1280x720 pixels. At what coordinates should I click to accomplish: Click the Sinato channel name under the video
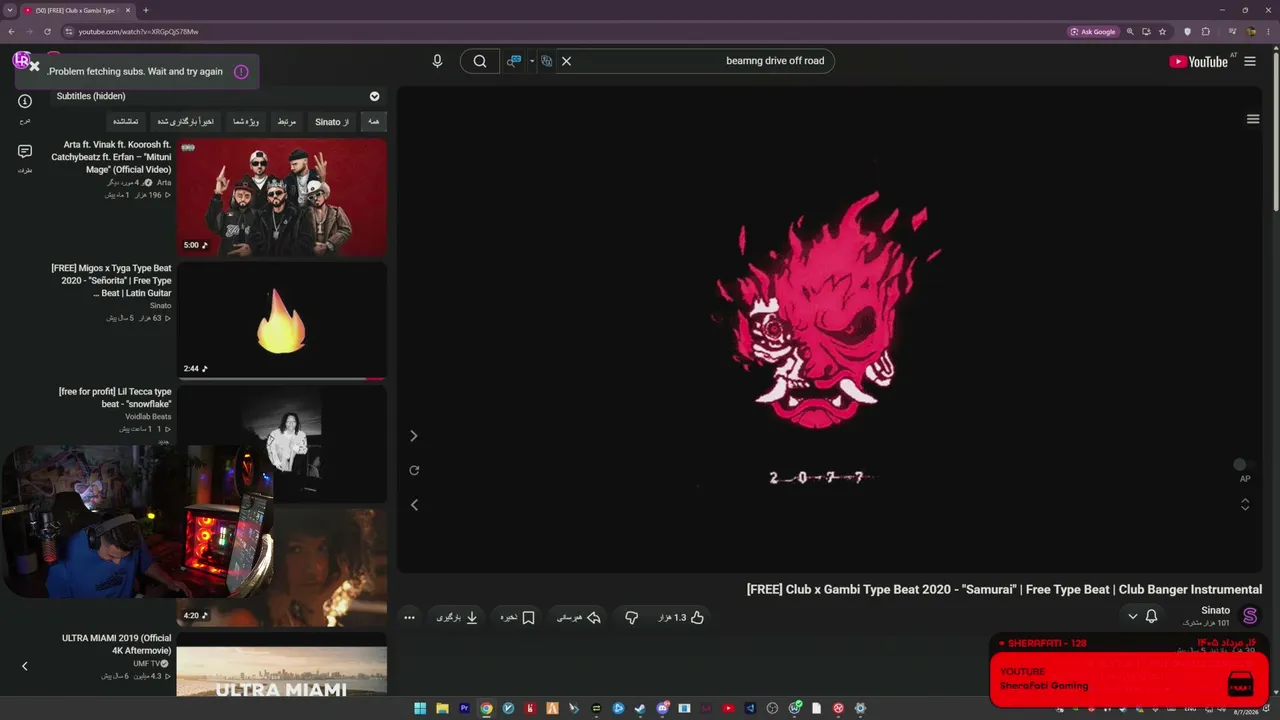[1216, 610]
